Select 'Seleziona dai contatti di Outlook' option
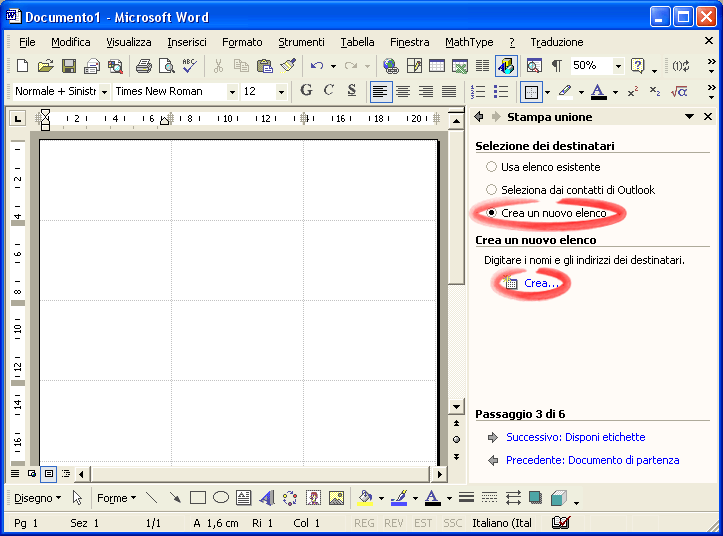 click(492, 190)
